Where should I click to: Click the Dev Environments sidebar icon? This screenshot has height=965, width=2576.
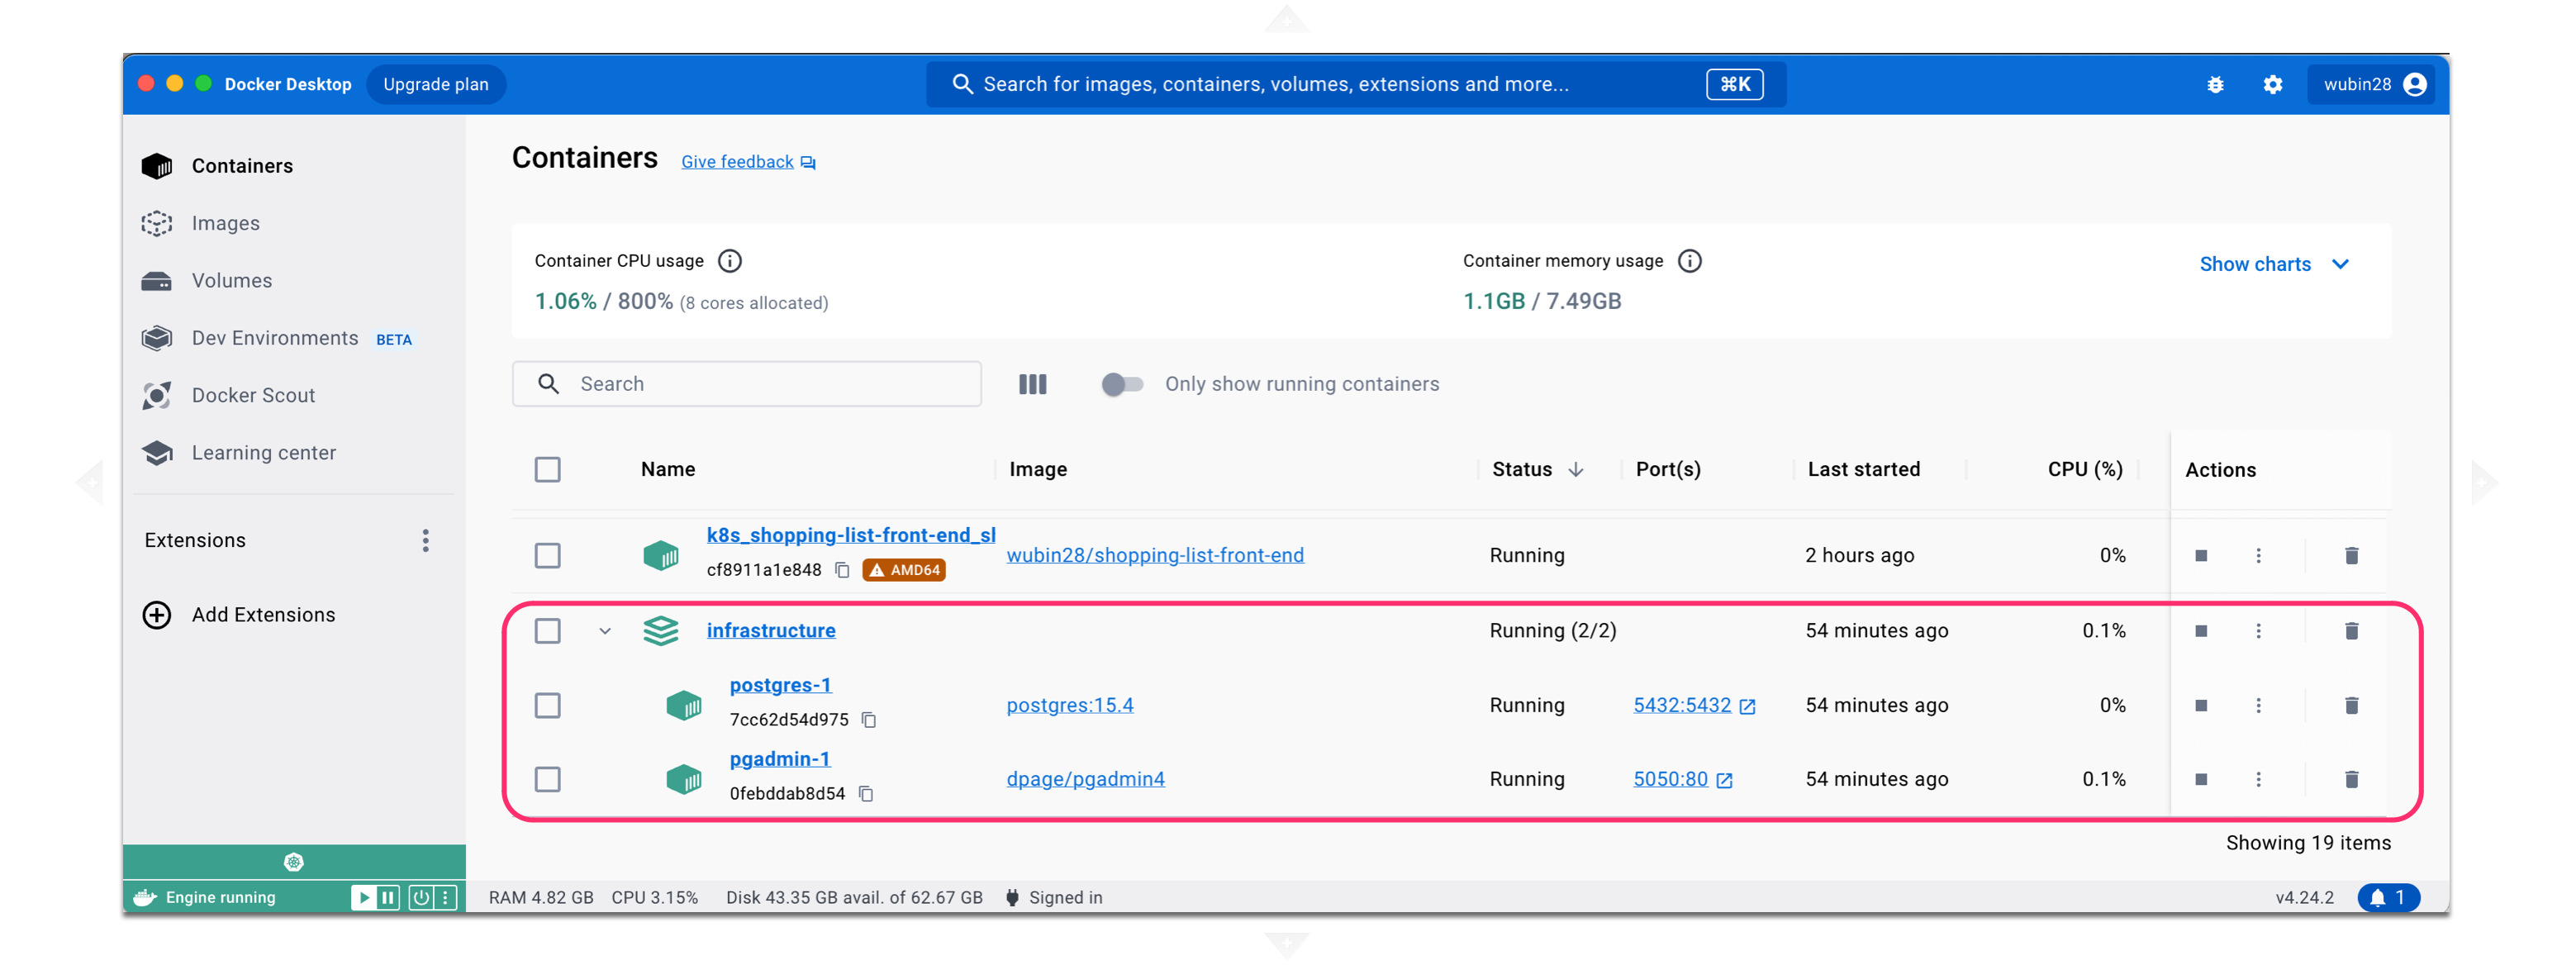point(158,339)
